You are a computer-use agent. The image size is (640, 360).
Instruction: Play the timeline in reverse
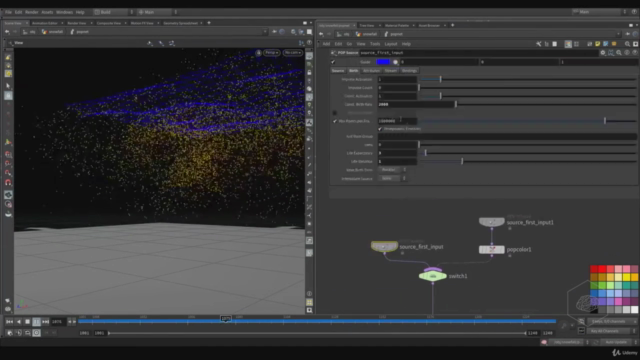pos(18,322)
